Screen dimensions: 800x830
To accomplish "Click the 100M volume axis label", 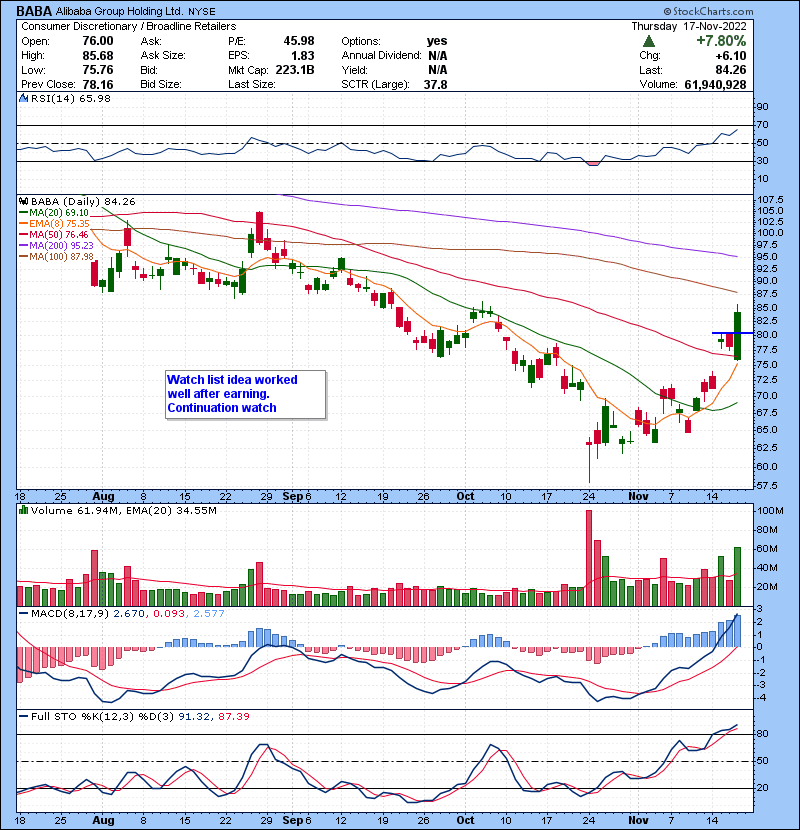I will [x=770, y=511].
